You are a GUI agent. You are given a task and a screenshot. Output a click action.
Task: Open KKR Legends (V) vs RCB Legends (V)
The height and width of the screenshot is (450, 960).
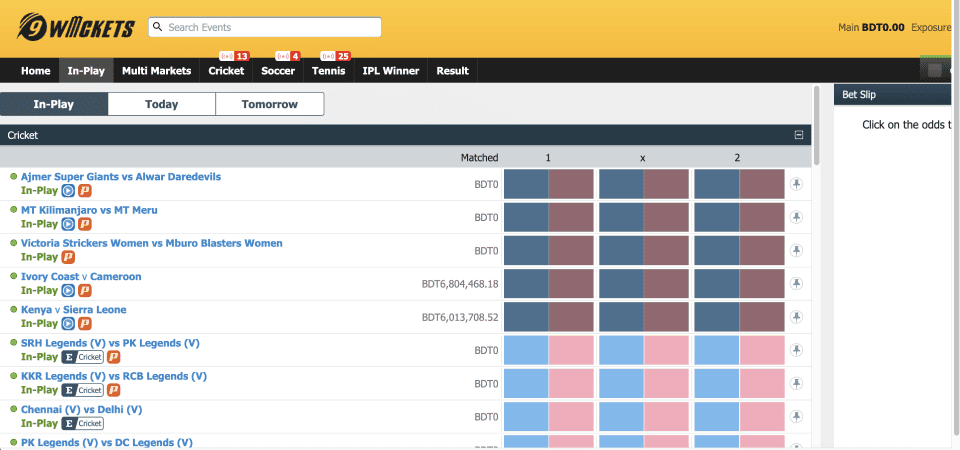tap(114, 376)
